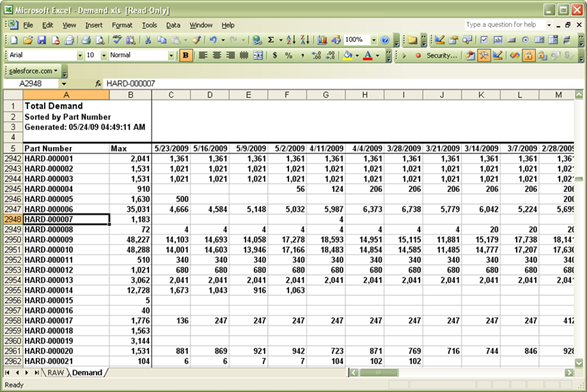Expand the Arial font name dropdown
The width and height of the screenshot is (587, 392).
[x=80, y=55]
